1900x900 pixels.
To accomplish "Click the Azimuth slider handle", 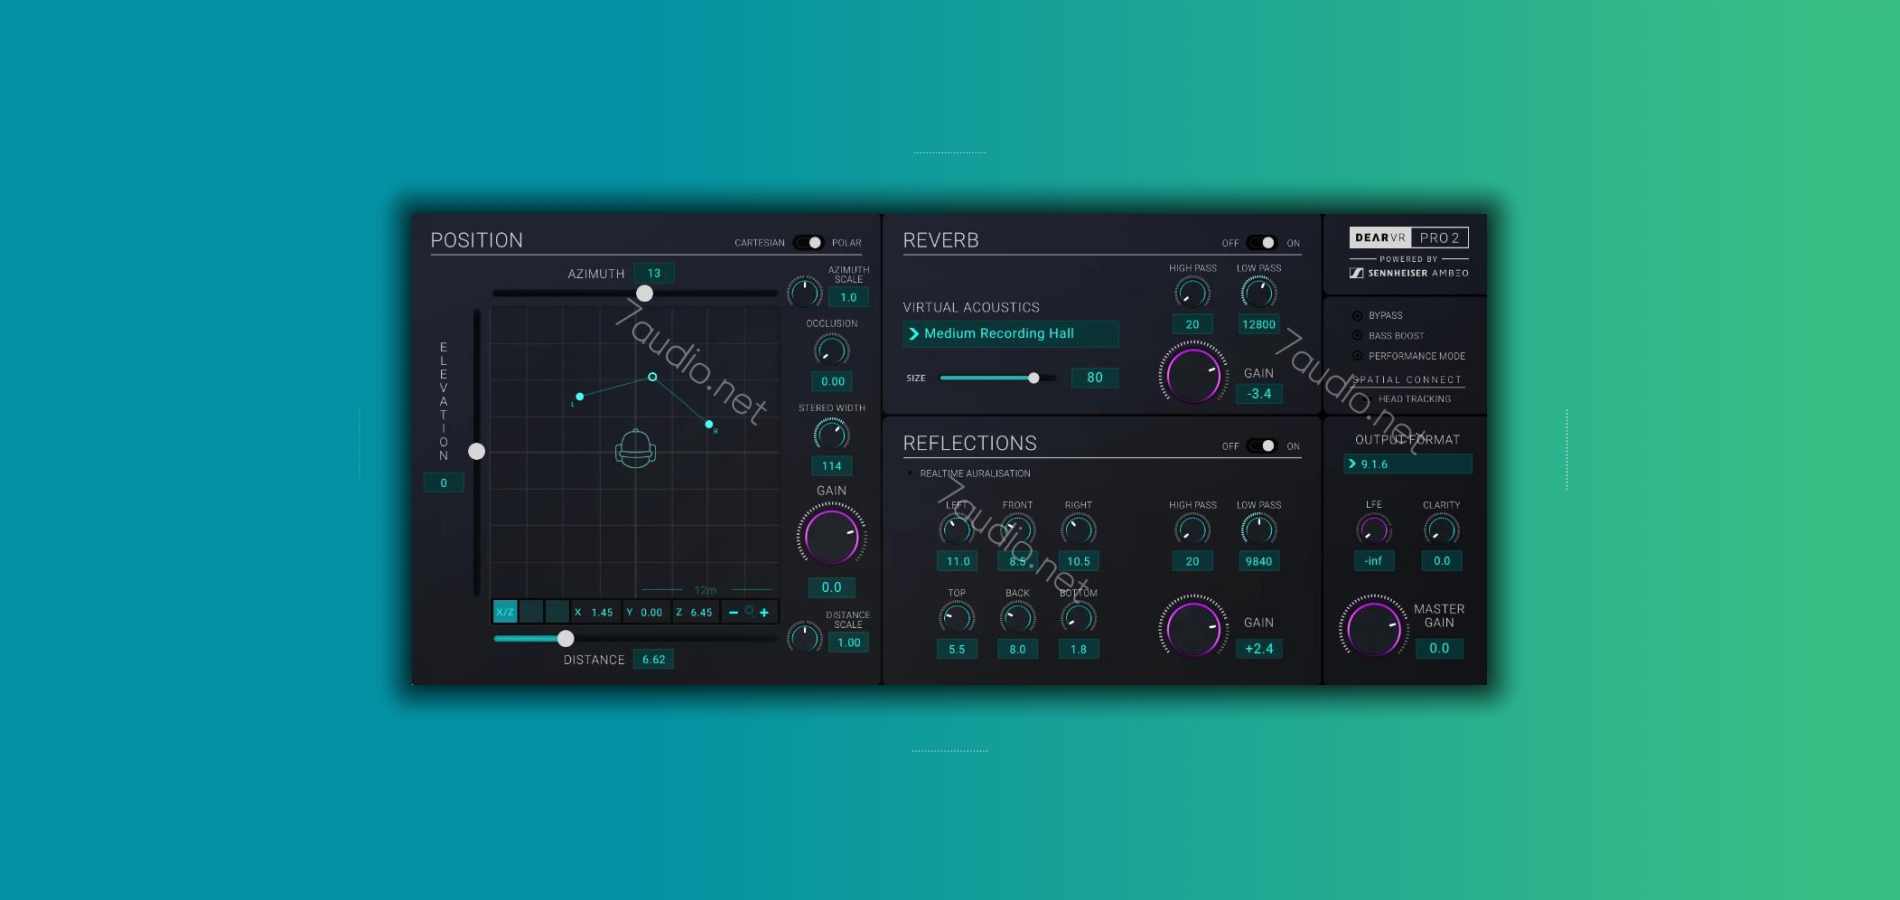I will (645, 293).
